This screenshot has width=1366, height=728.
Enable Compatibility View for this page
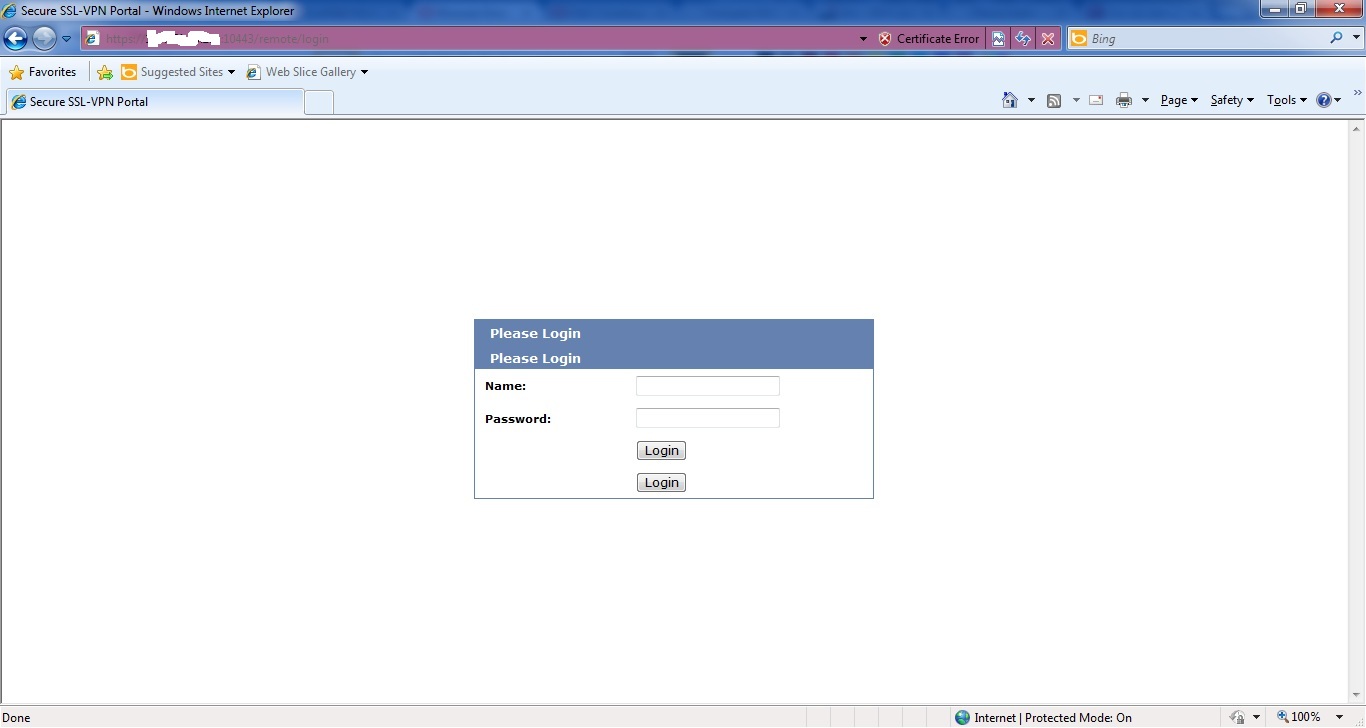tap(998, 38)
